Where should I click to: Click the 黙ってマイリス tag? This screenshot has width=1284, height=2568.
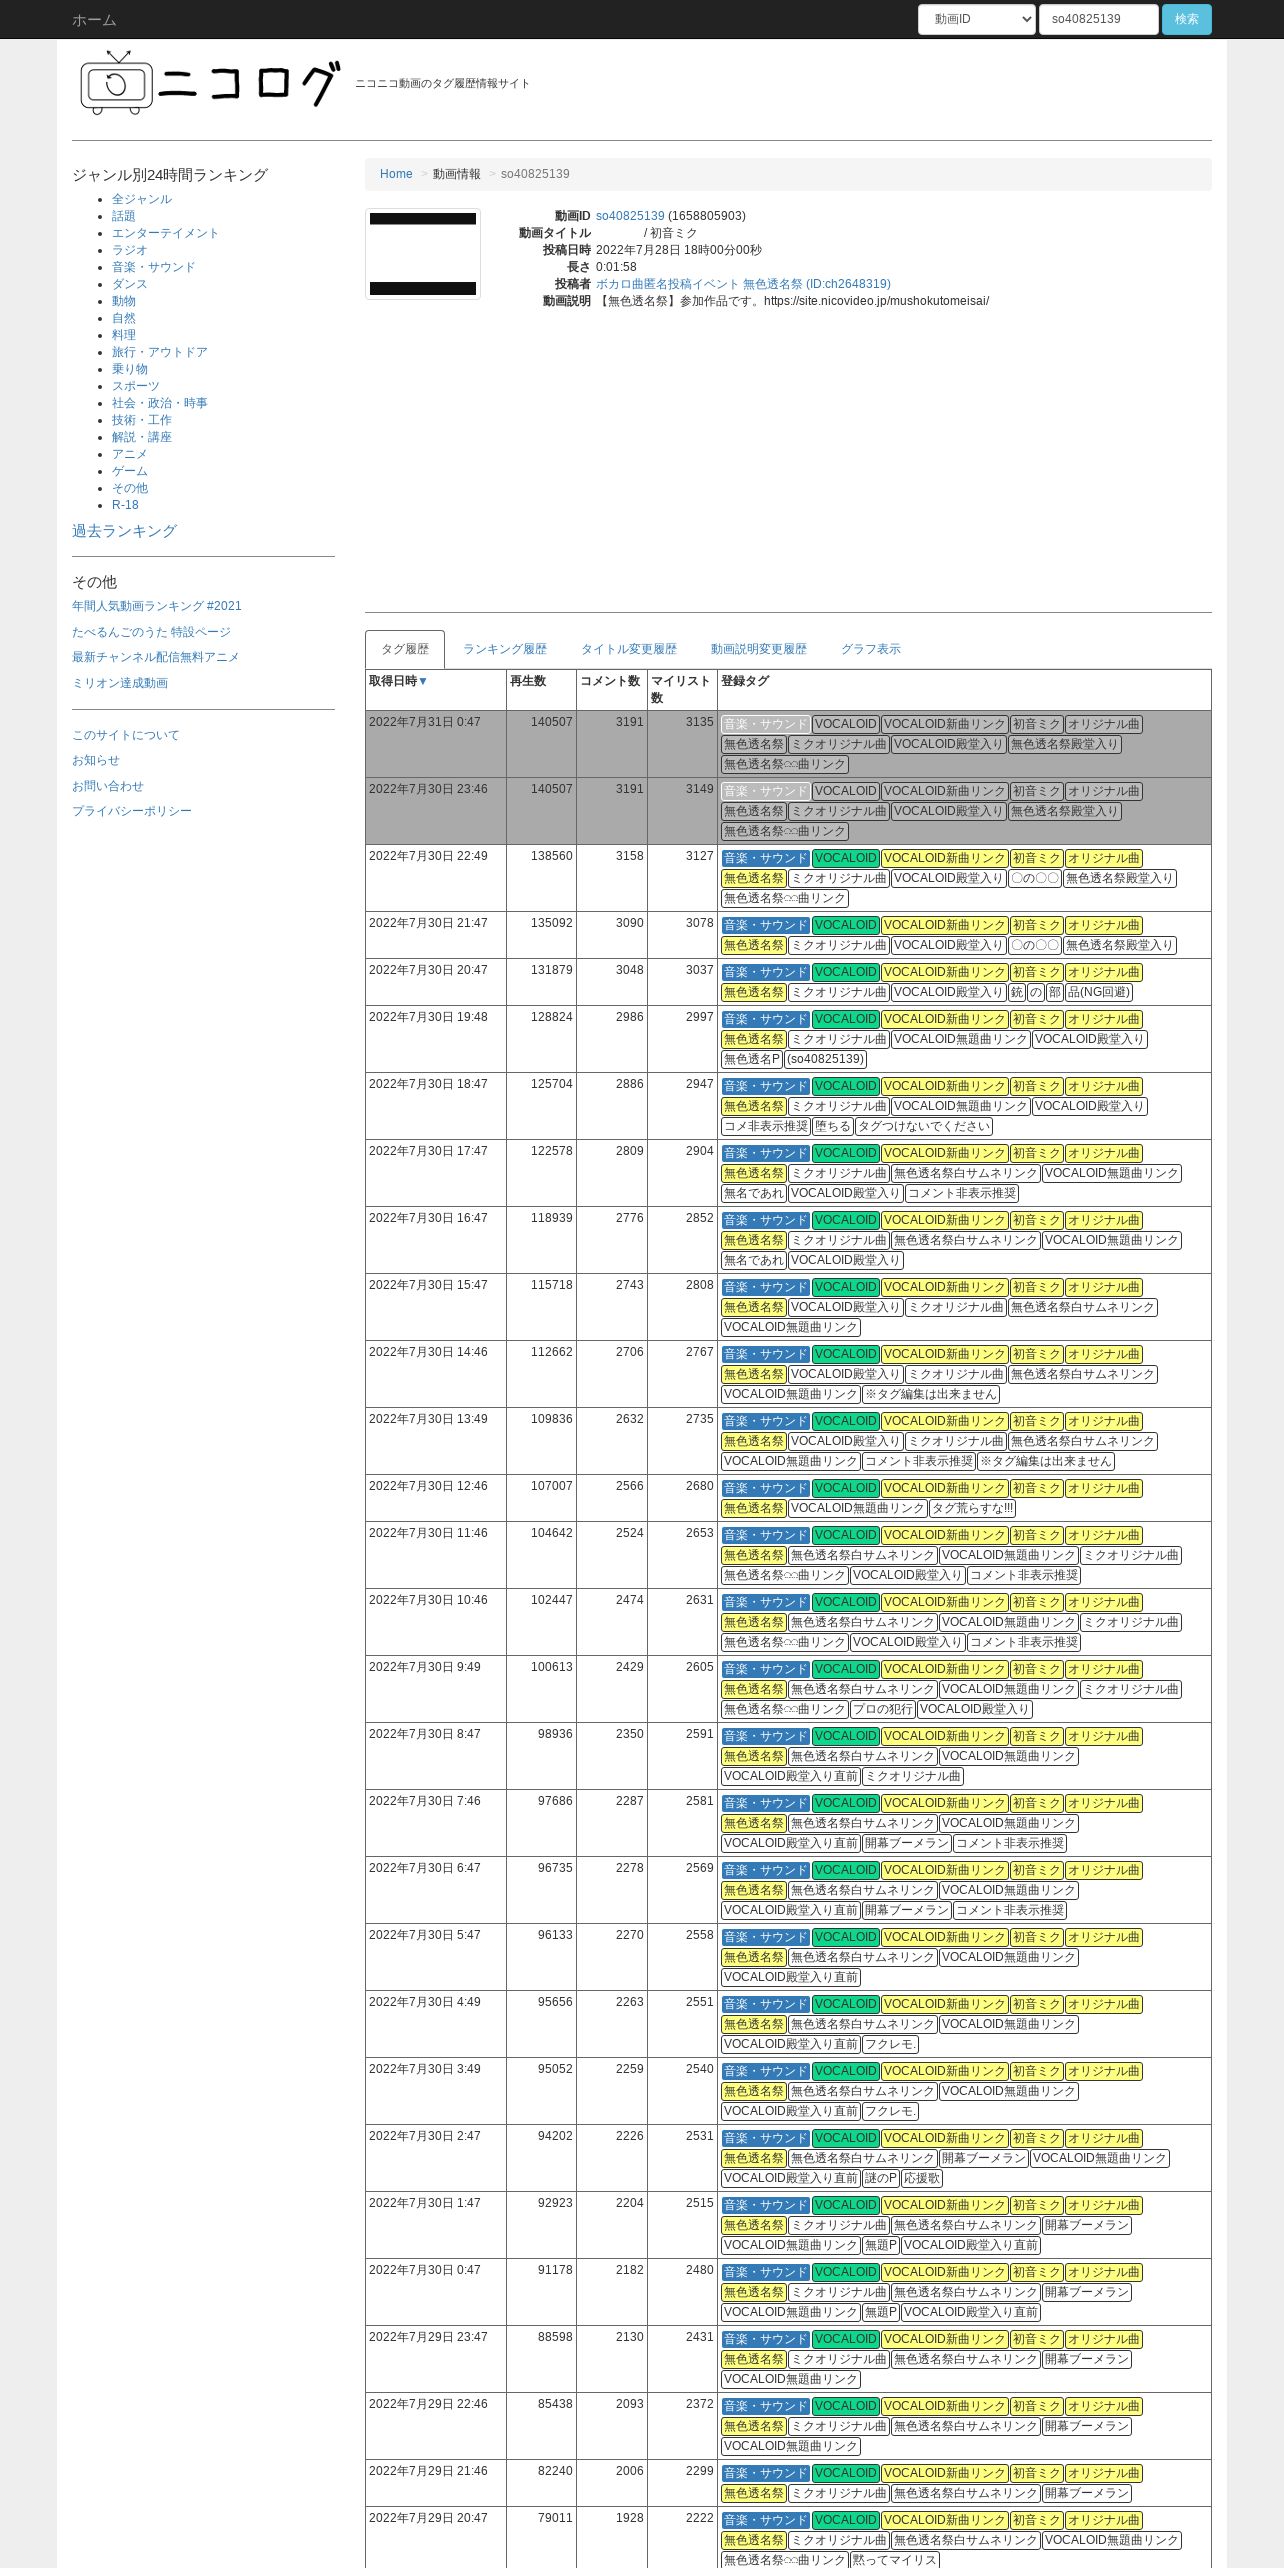[895, 2560]
